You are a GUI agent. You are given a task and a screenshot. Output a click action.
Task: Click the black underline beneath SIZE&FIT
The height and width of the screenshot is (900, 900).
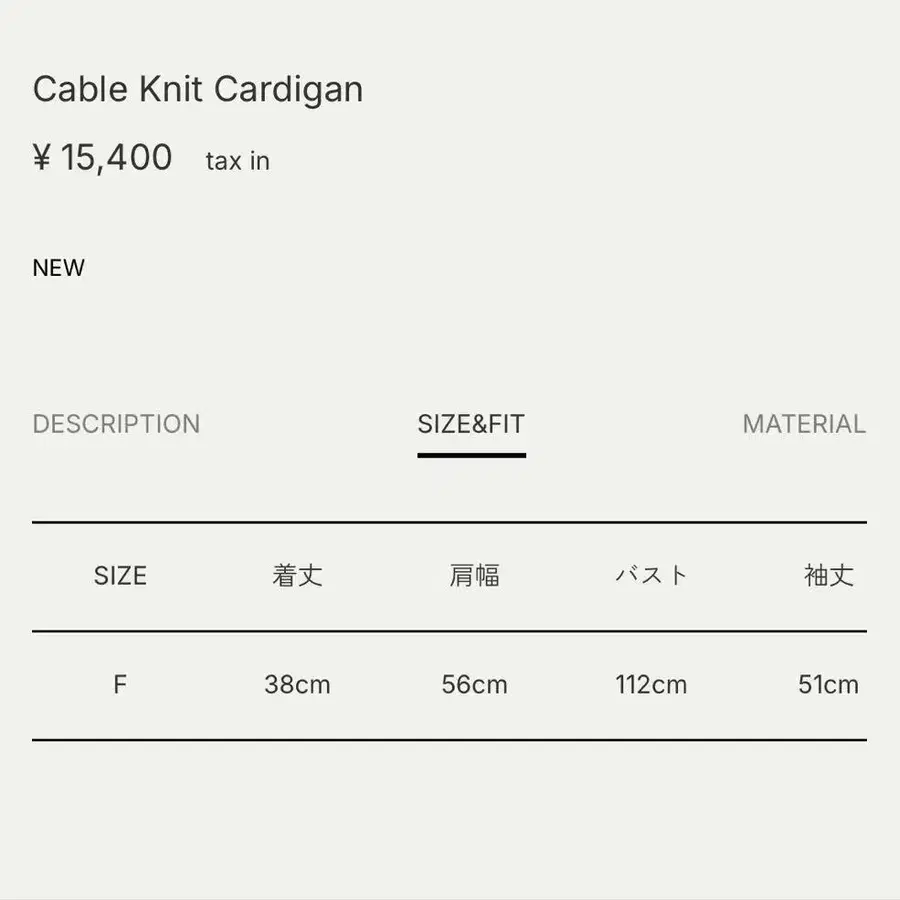tap(471, 455)
